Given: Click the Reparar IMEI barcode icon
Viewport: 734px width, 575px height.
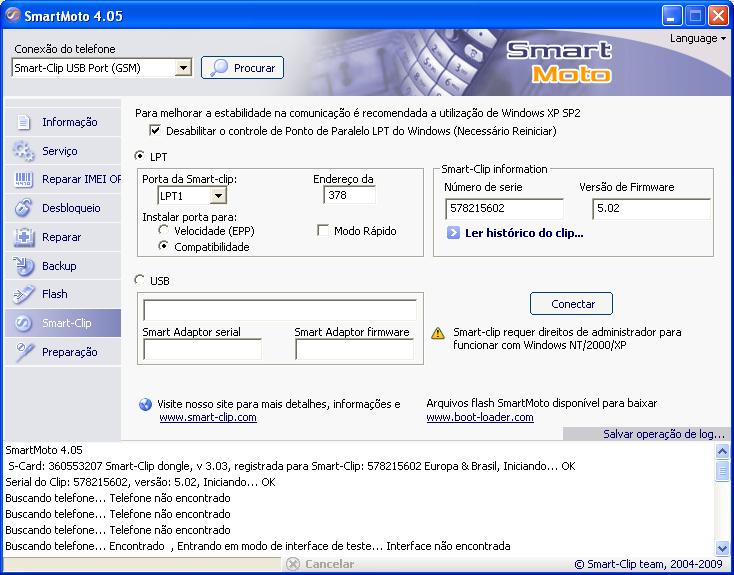Looking at the screenshot, I should tap(23, 180).
